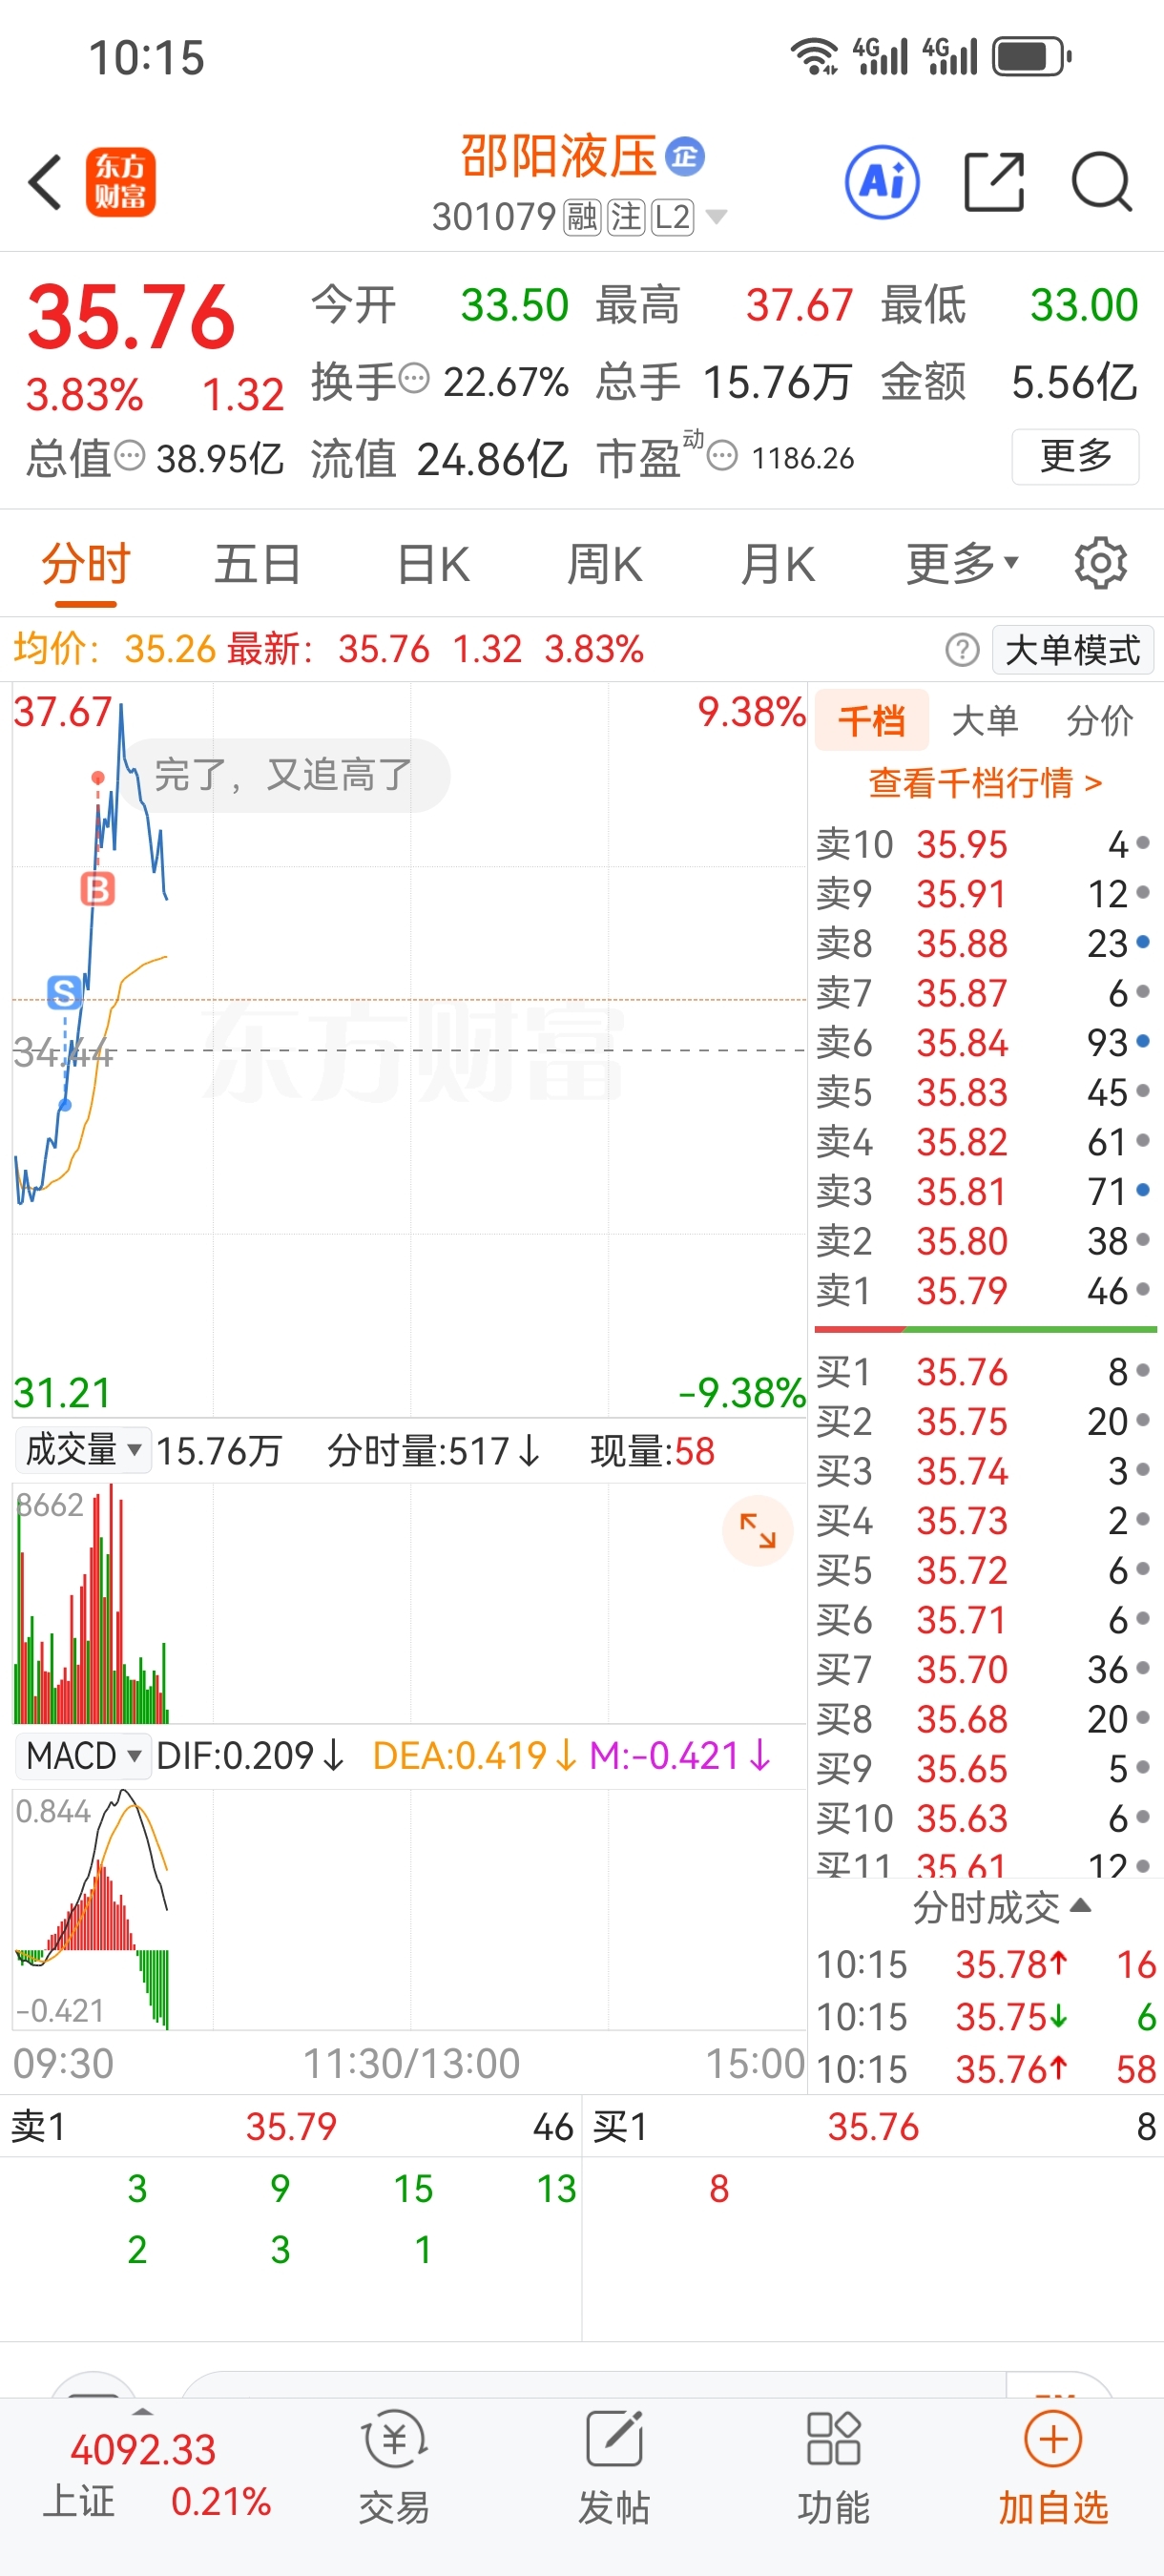1164x2576 pixels.
Task: Tap bottom bar 卖1 35.79 summary
Action: tap(291, 2127)
